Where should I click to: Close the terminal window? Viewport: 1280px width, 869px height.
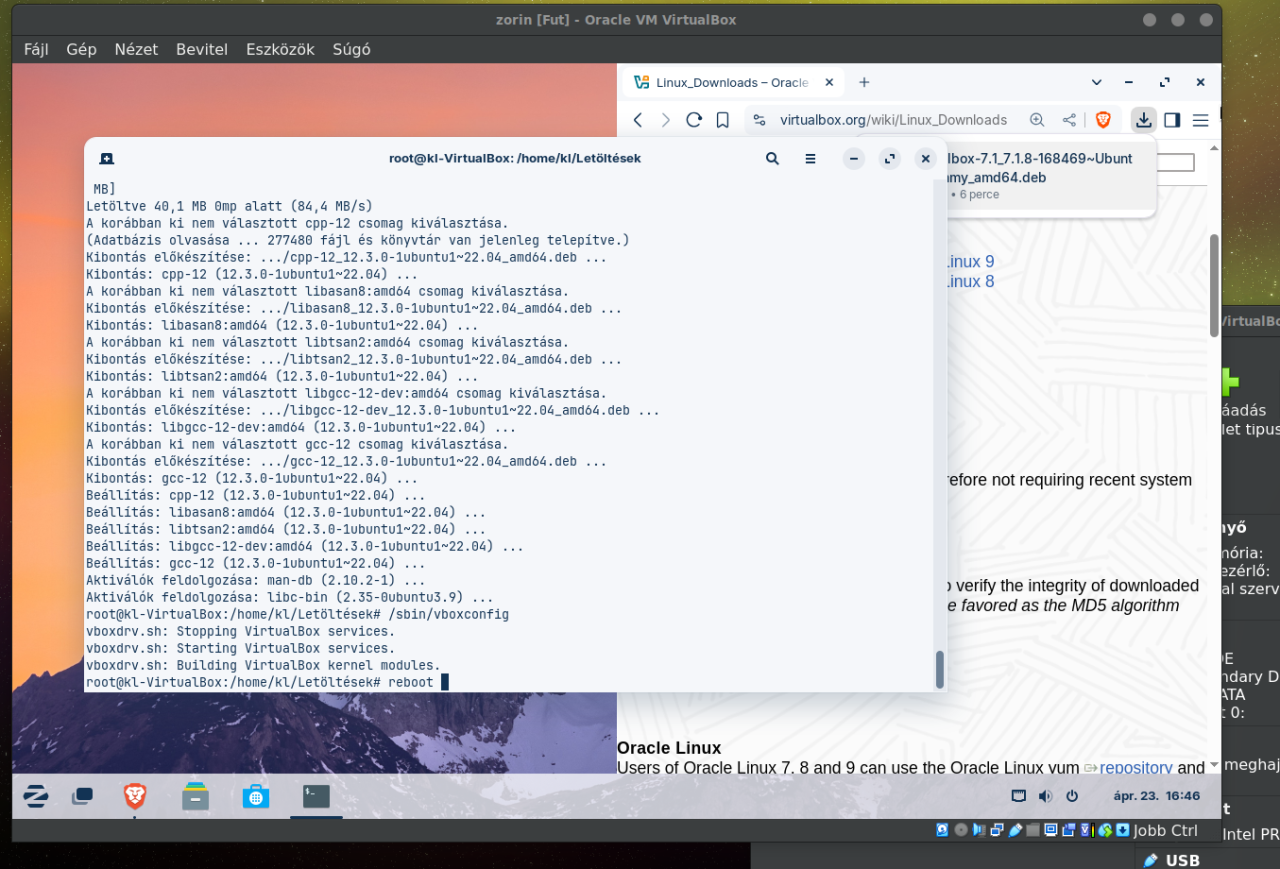[926, 158]
